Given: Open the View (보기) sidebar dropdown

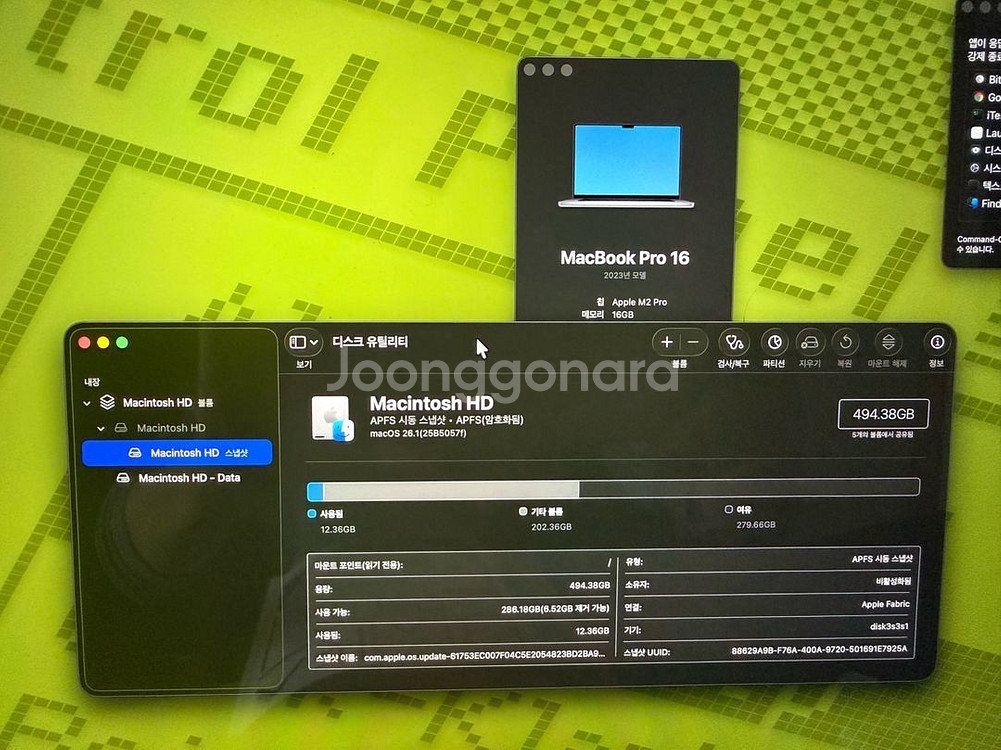Looking at the screenshot, I should click(x=304, y=342).
